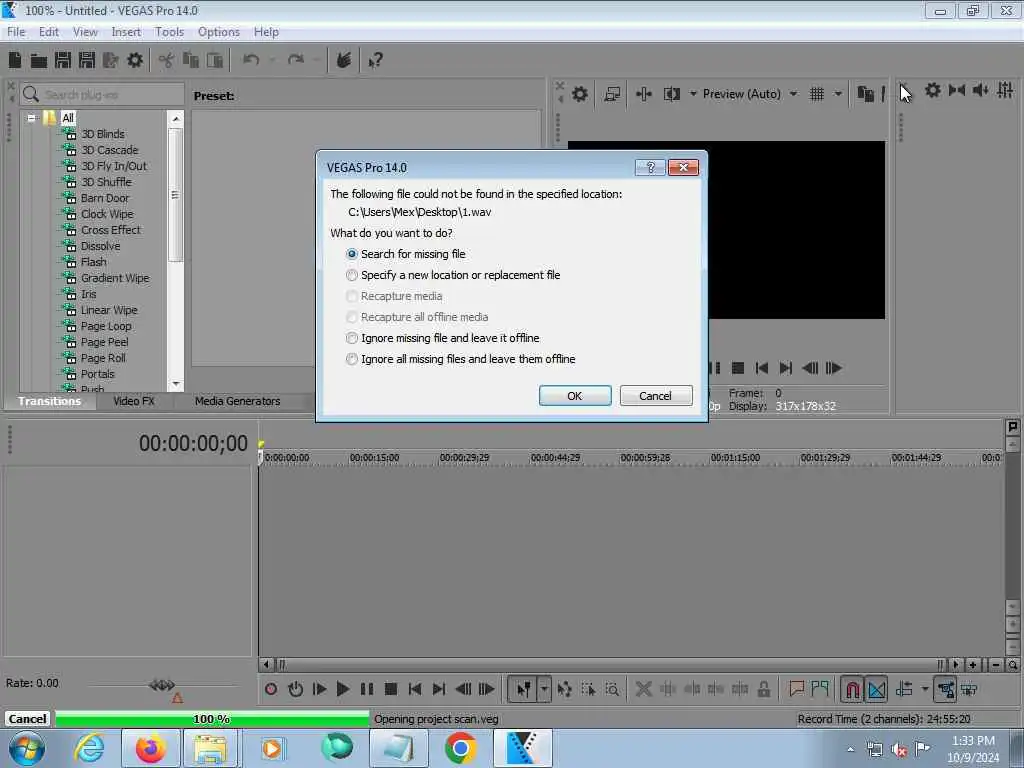Collapse the All transitions folder
Image resolution: width=1024 pixels, height=768 pixels.
31,118
